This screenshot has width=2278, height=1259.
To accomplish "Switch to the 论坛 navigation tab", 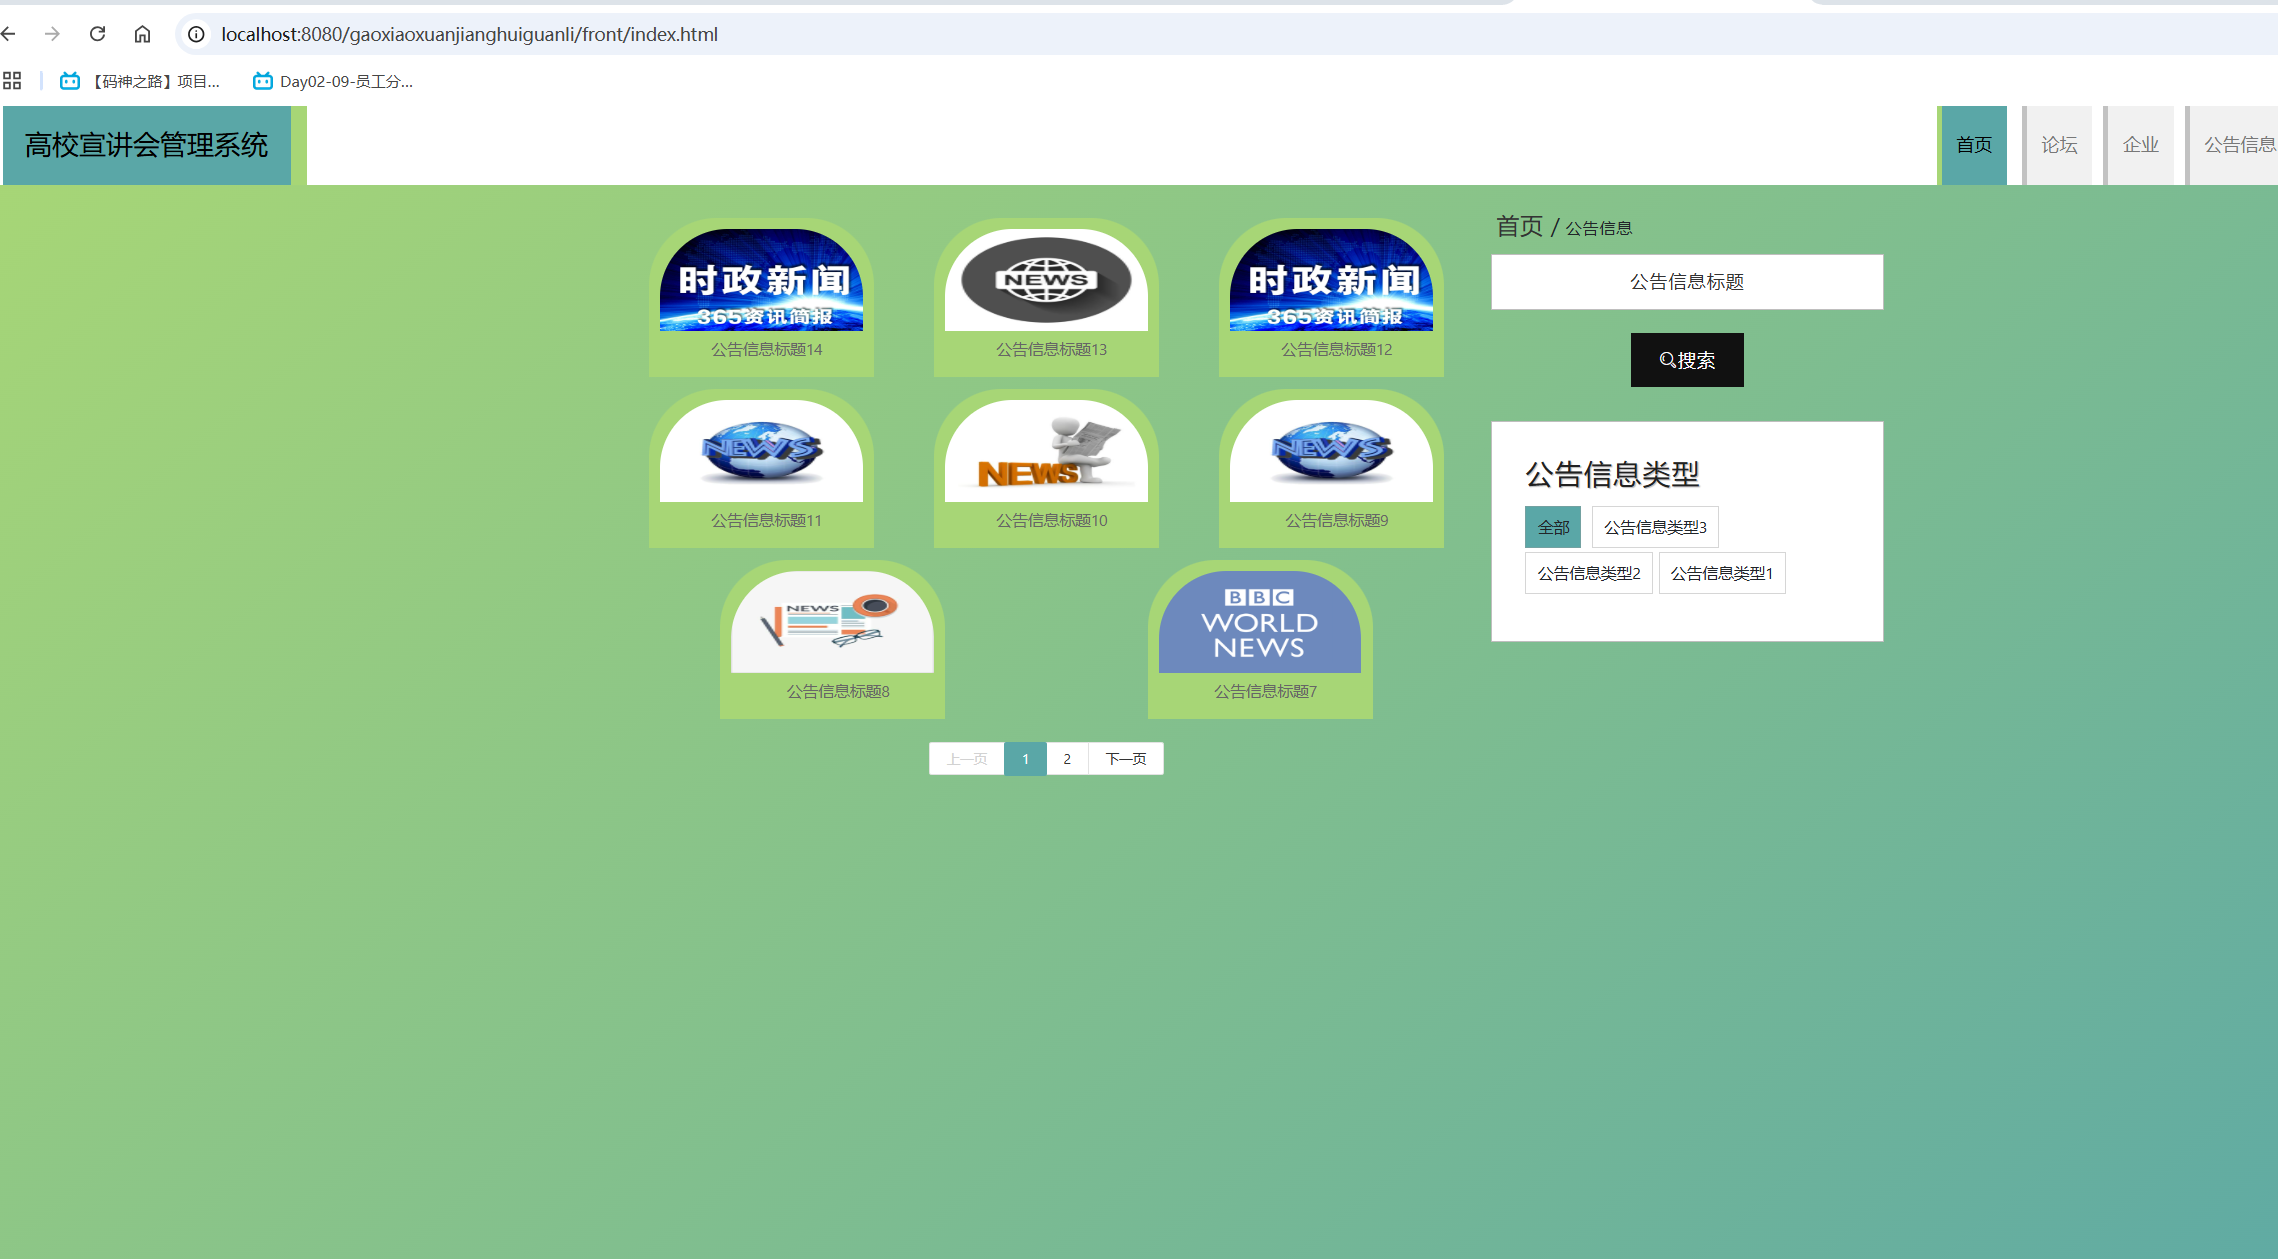I will point(2058,145).
